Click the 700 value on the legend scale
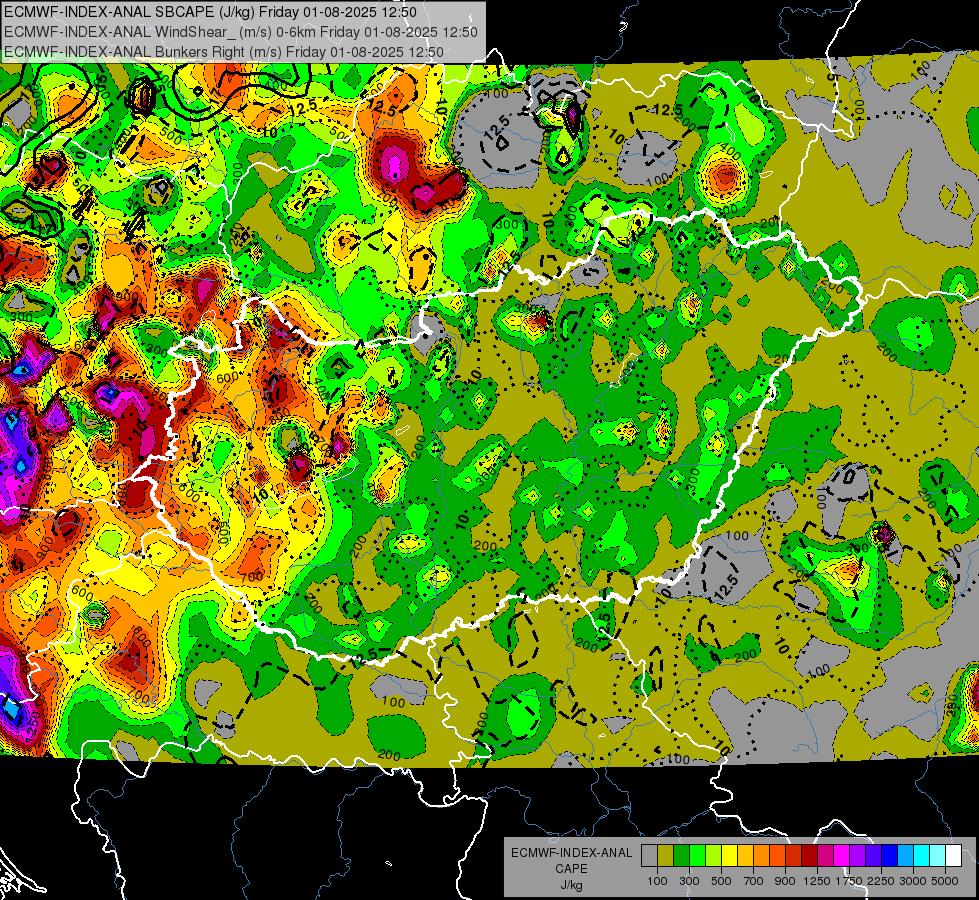Viewport: 979px width, 900px height. tap(754, 881)
